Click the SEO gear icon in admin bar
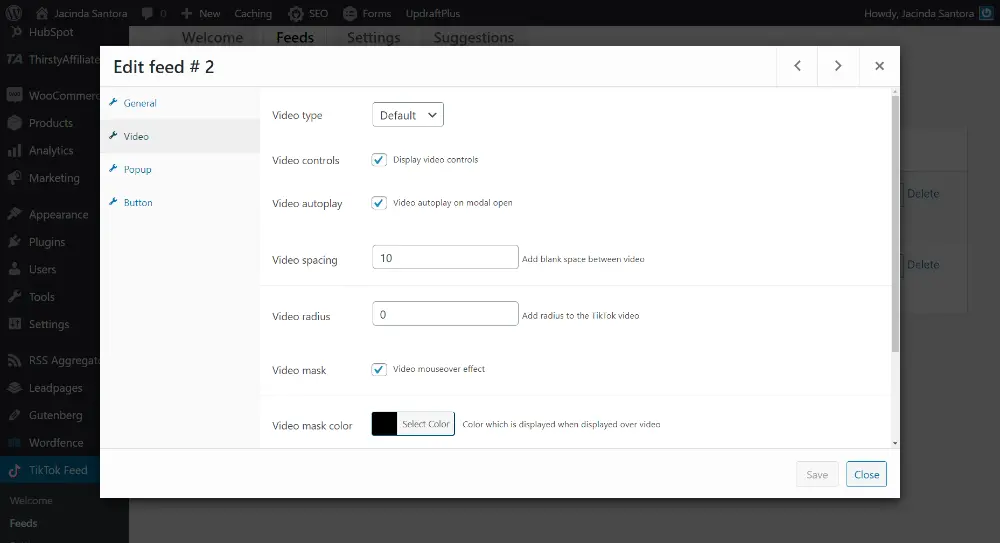This screenshot has width=1000, height=543. click(x=296, y=14)
